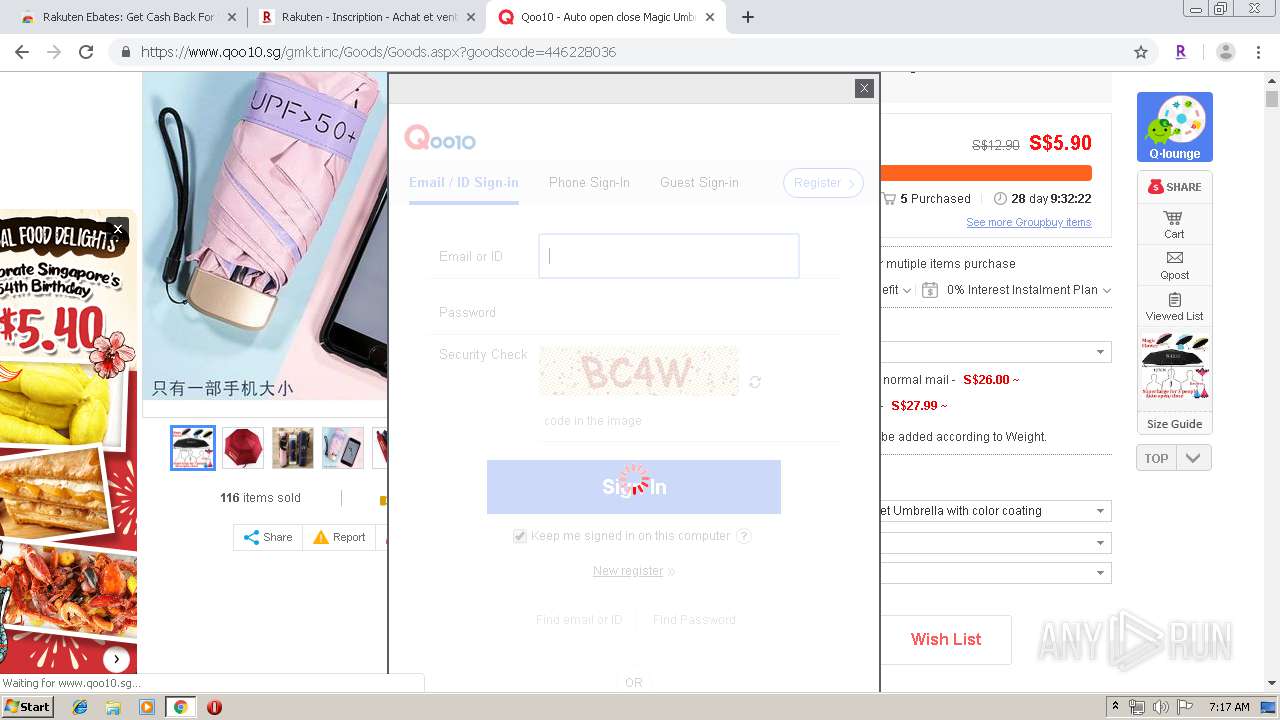Select the red umbrella thumbnail
This screenshot has height=720, width=1280.
pos(243,448)
